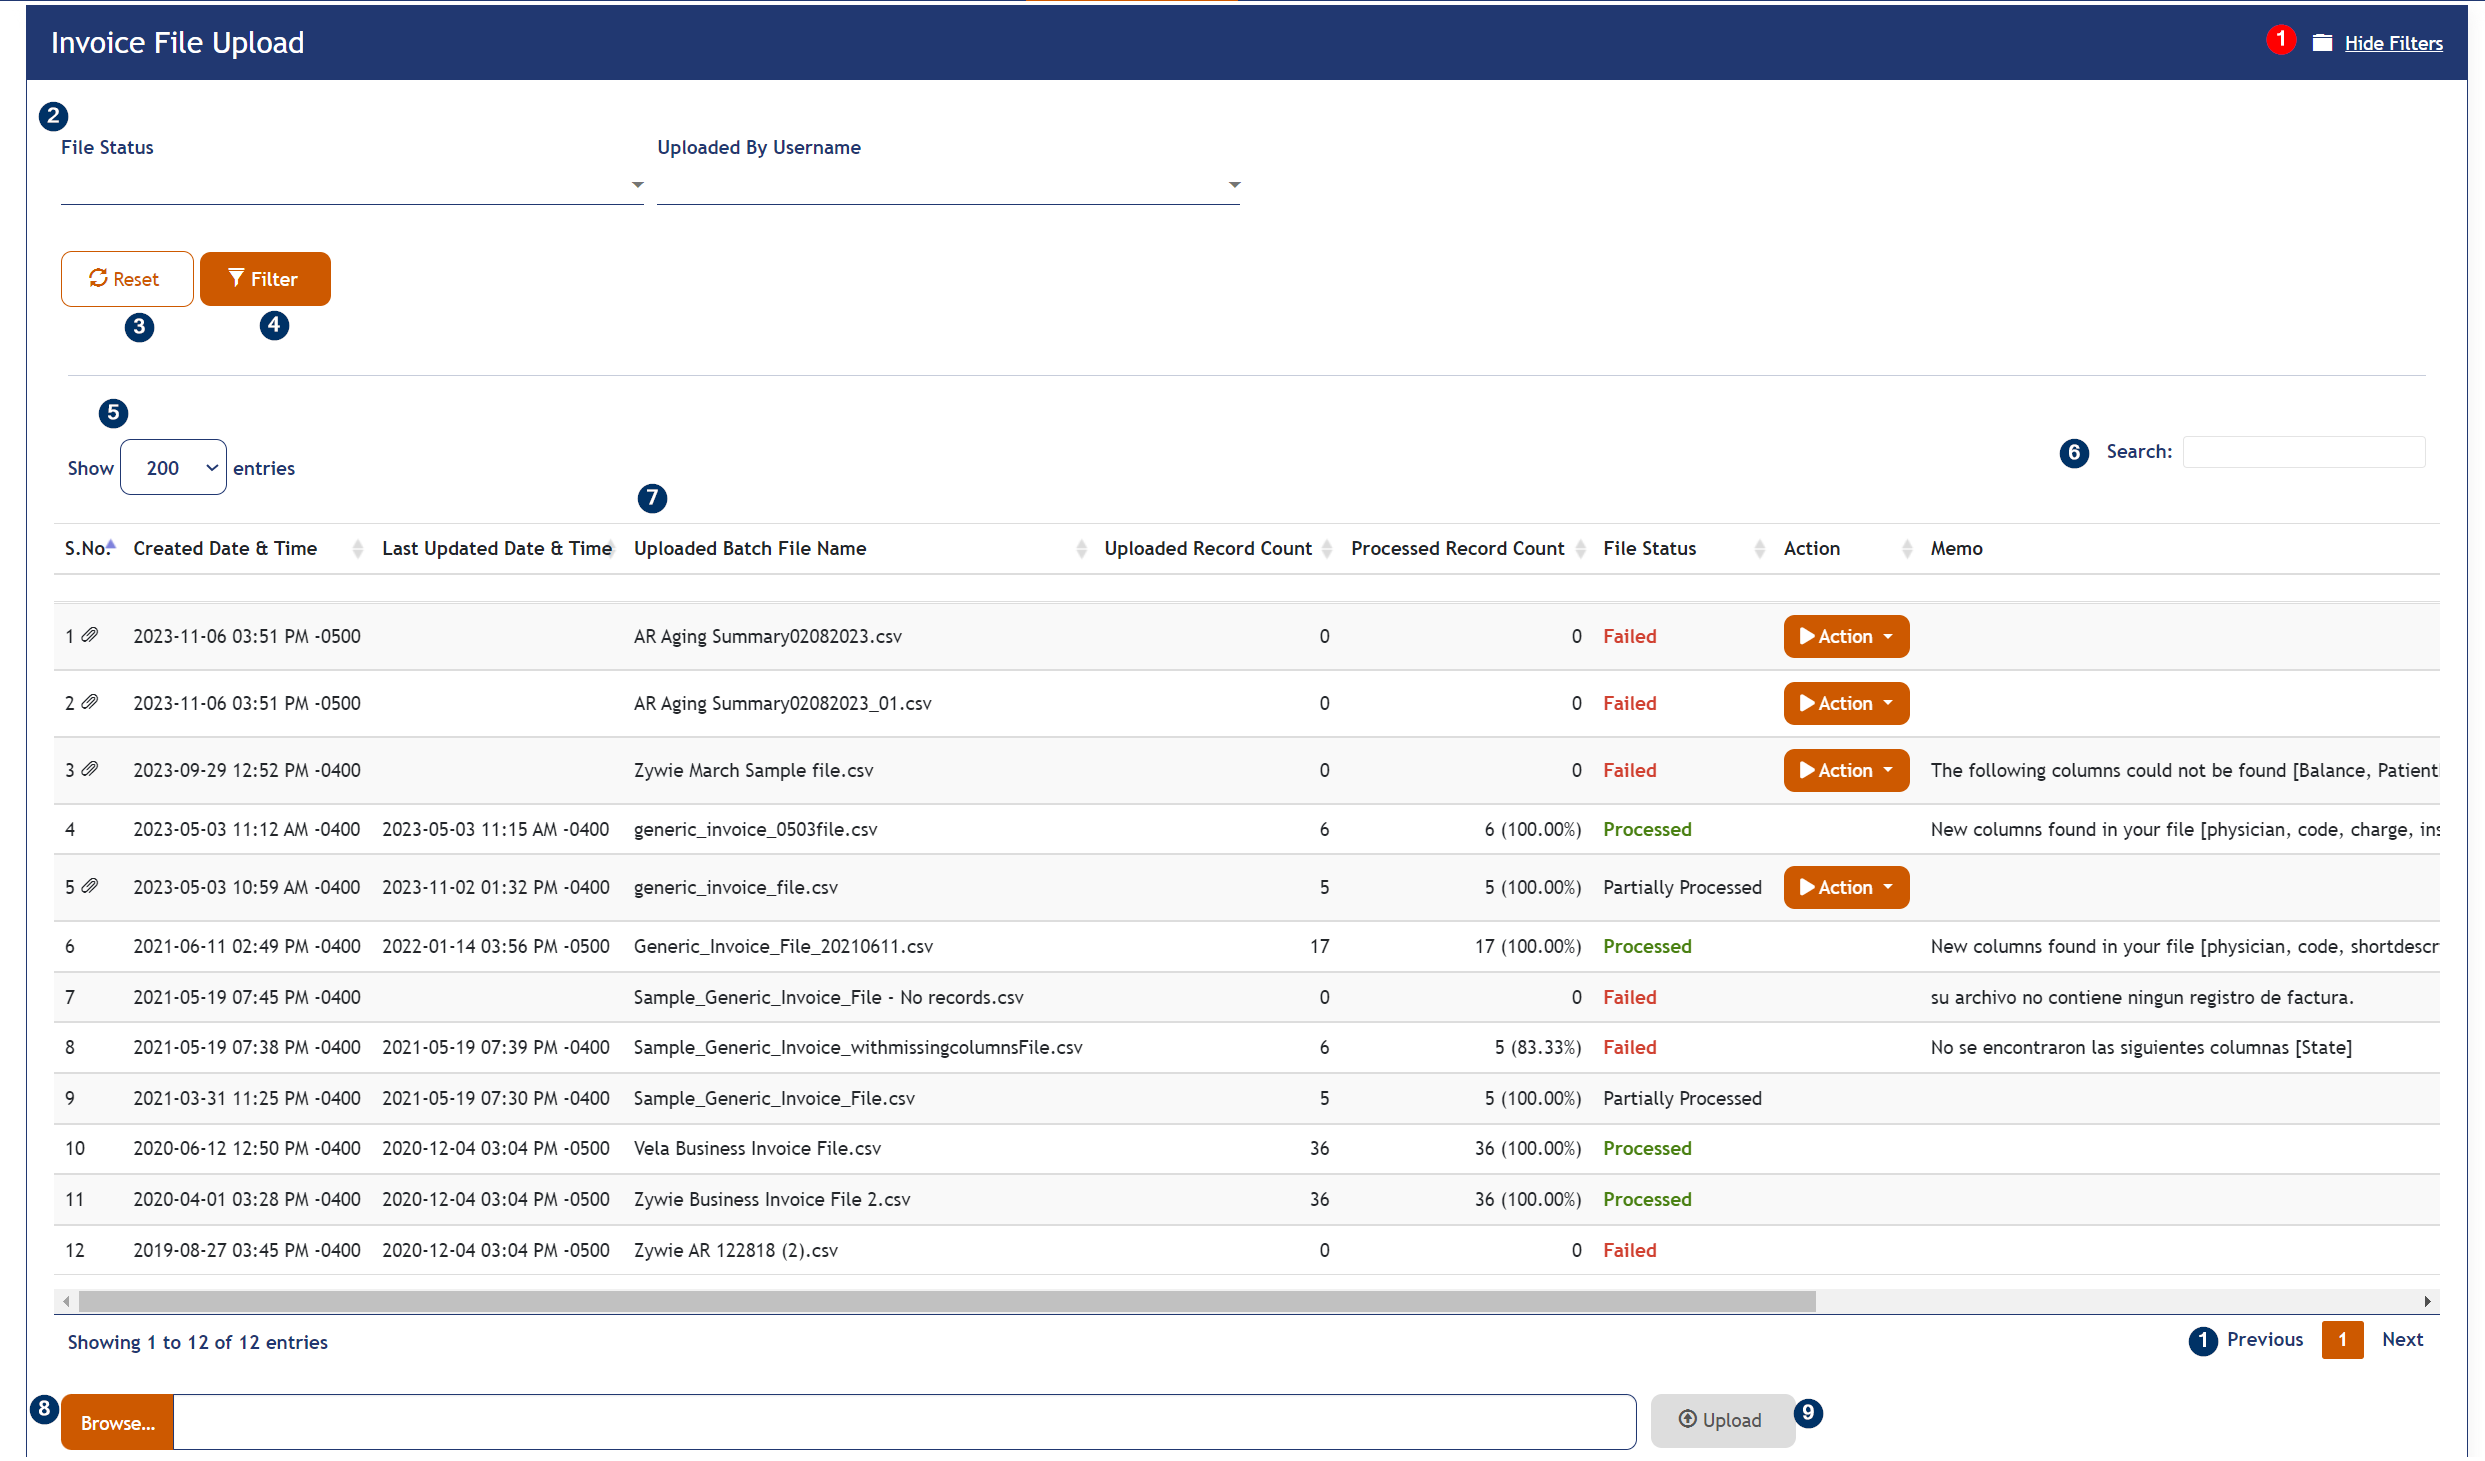Click the Browse button to select file
This screenshot has width=2485, height=1461.
point(115,1421)
